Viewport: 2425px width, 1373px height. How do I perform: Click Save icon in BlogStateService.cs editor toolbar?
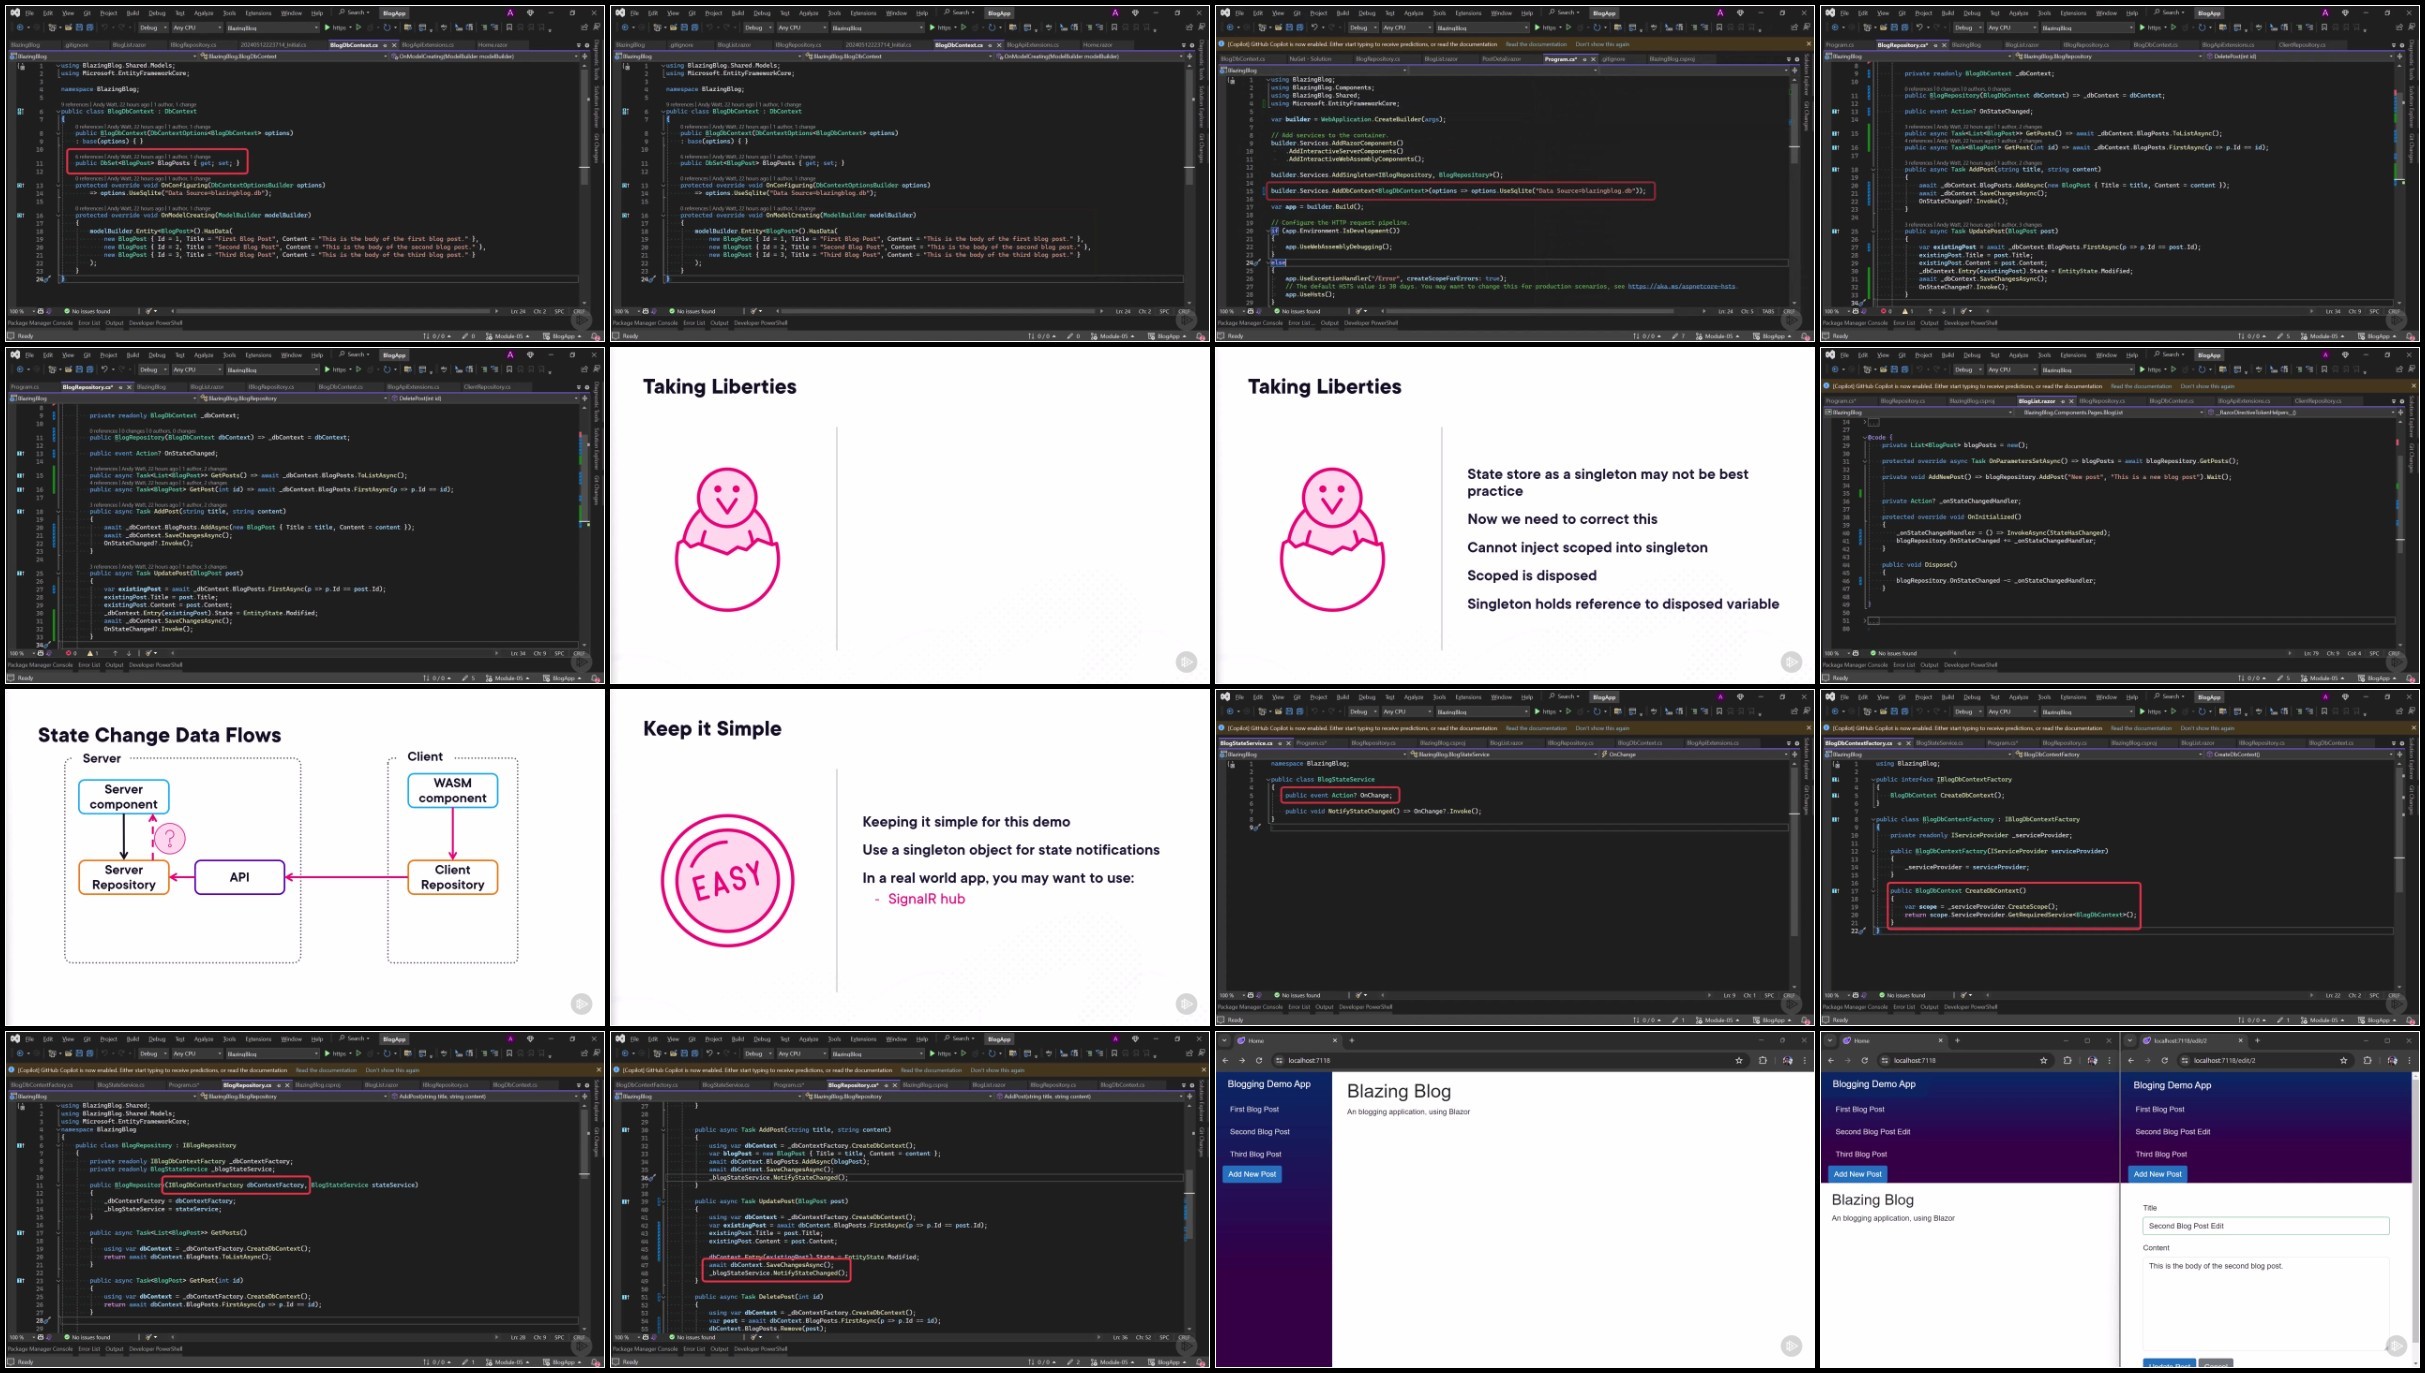(x=1289, y=712)
